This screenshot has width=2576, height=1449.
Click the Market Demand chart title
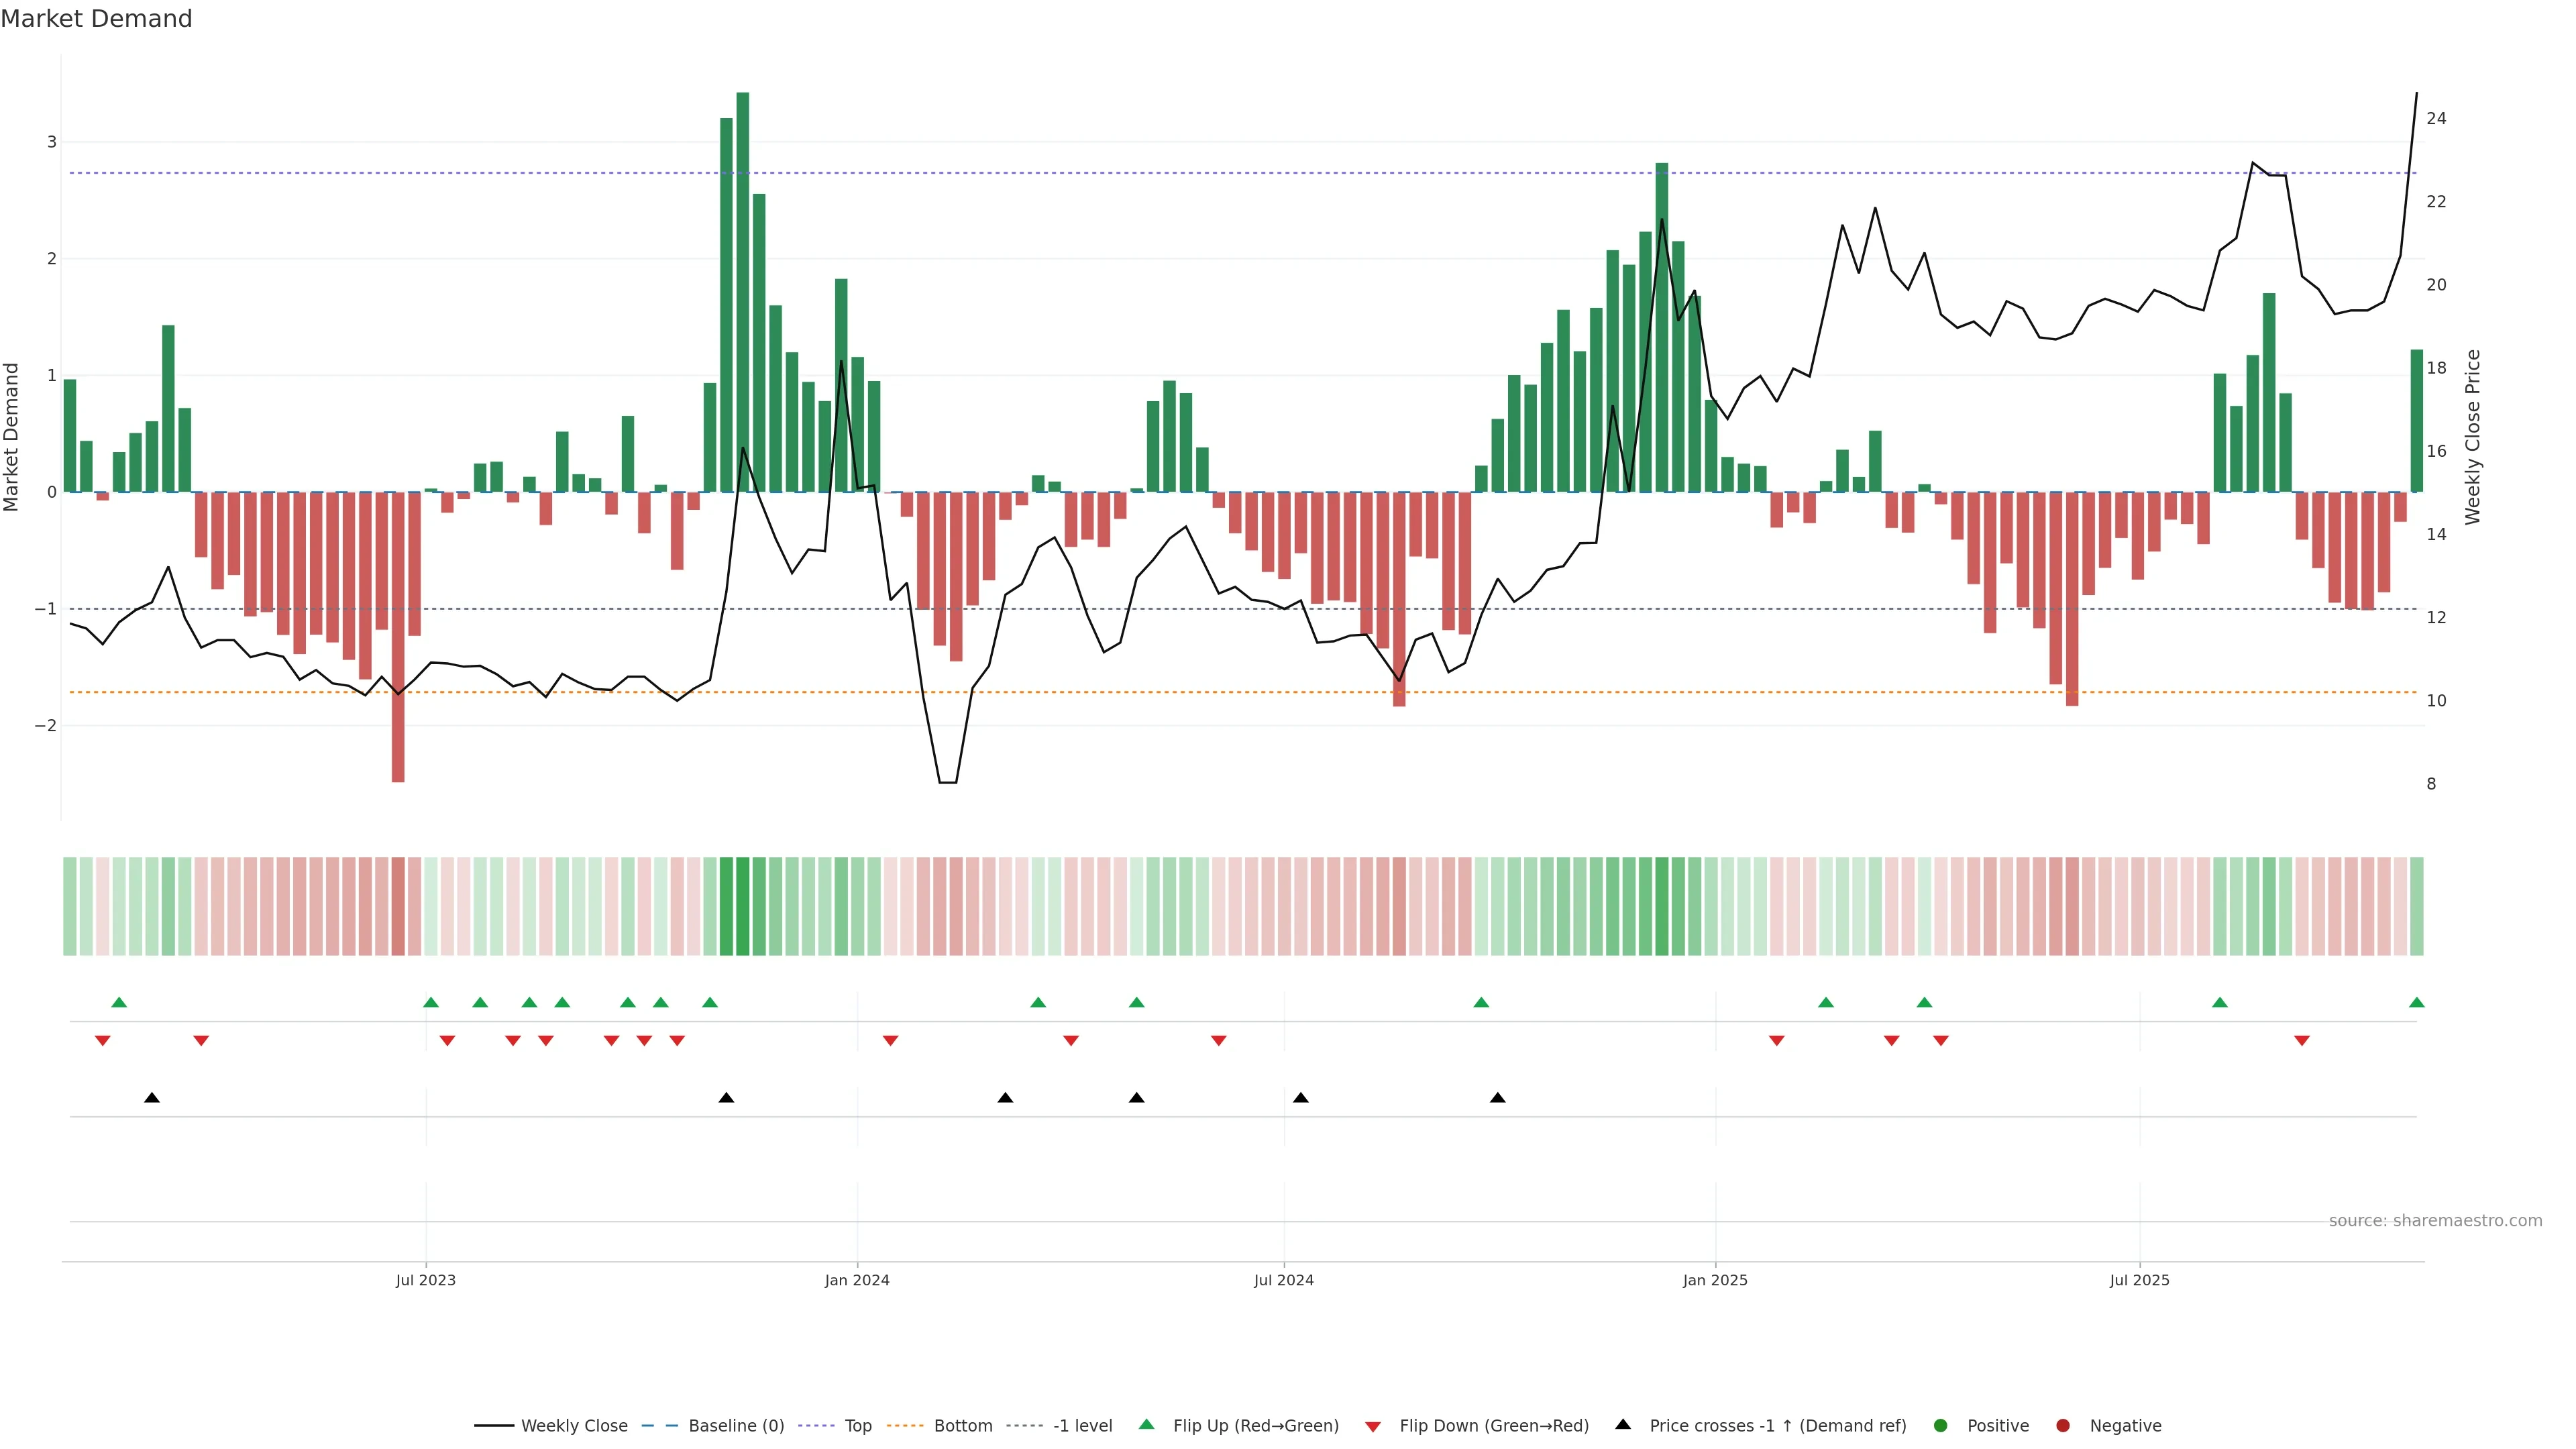point(96,19)
